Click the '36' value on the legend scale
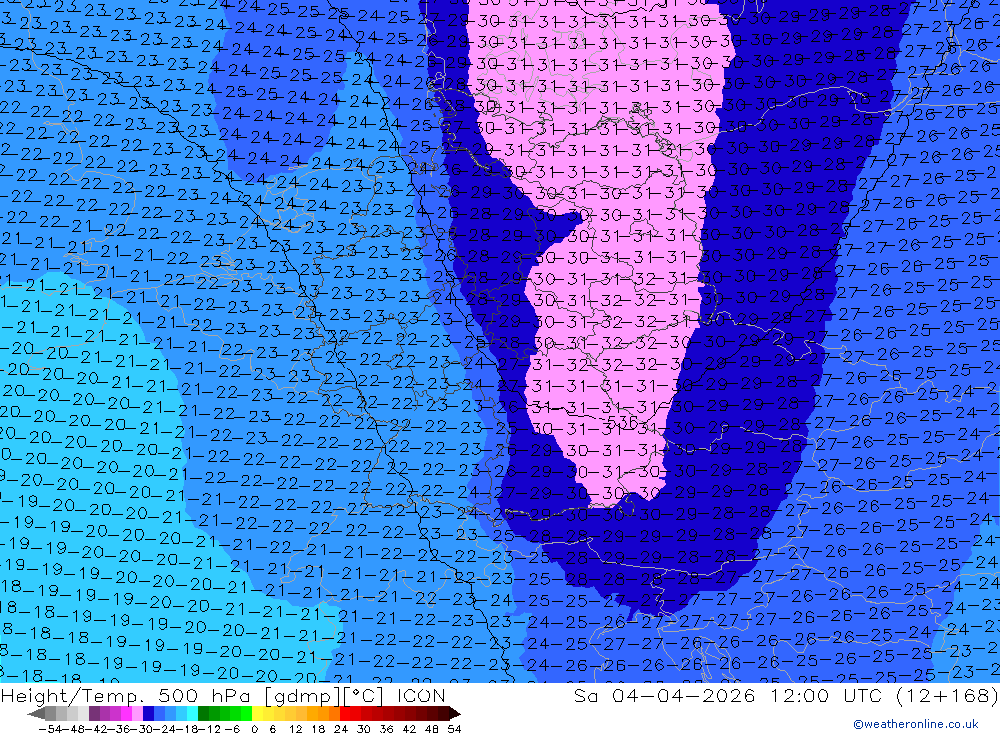 tap(386, 729)
